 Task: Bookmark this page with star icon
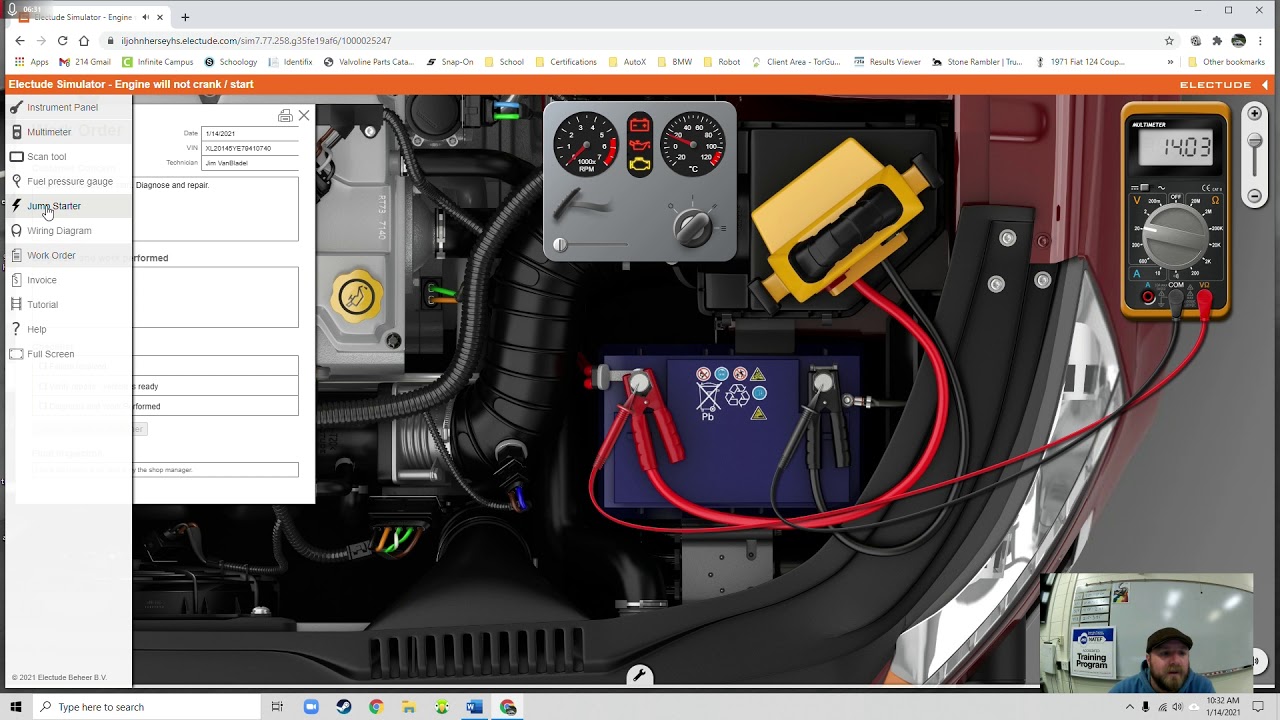pos(1169,41)
